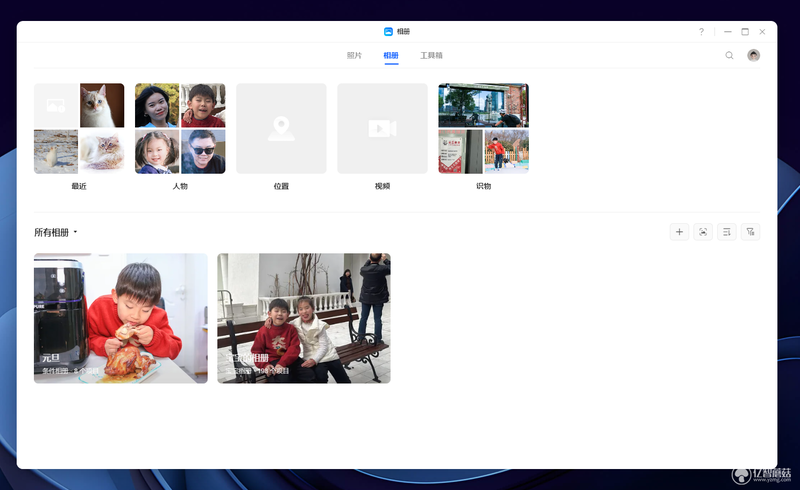Maximize the 相册 window
This screenshot has height=490, width=800.
pos(745,32)
